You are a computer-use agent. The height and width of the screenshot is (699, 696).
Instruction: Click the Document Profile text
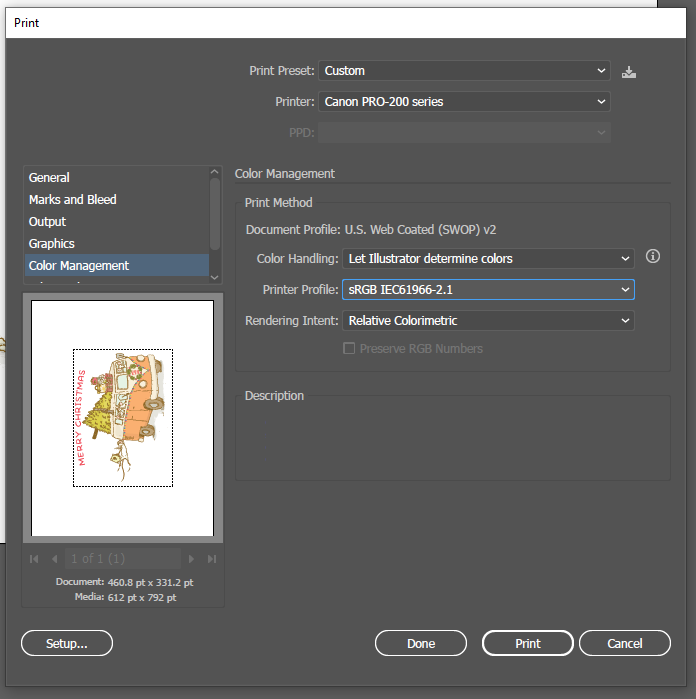[371, 230]
